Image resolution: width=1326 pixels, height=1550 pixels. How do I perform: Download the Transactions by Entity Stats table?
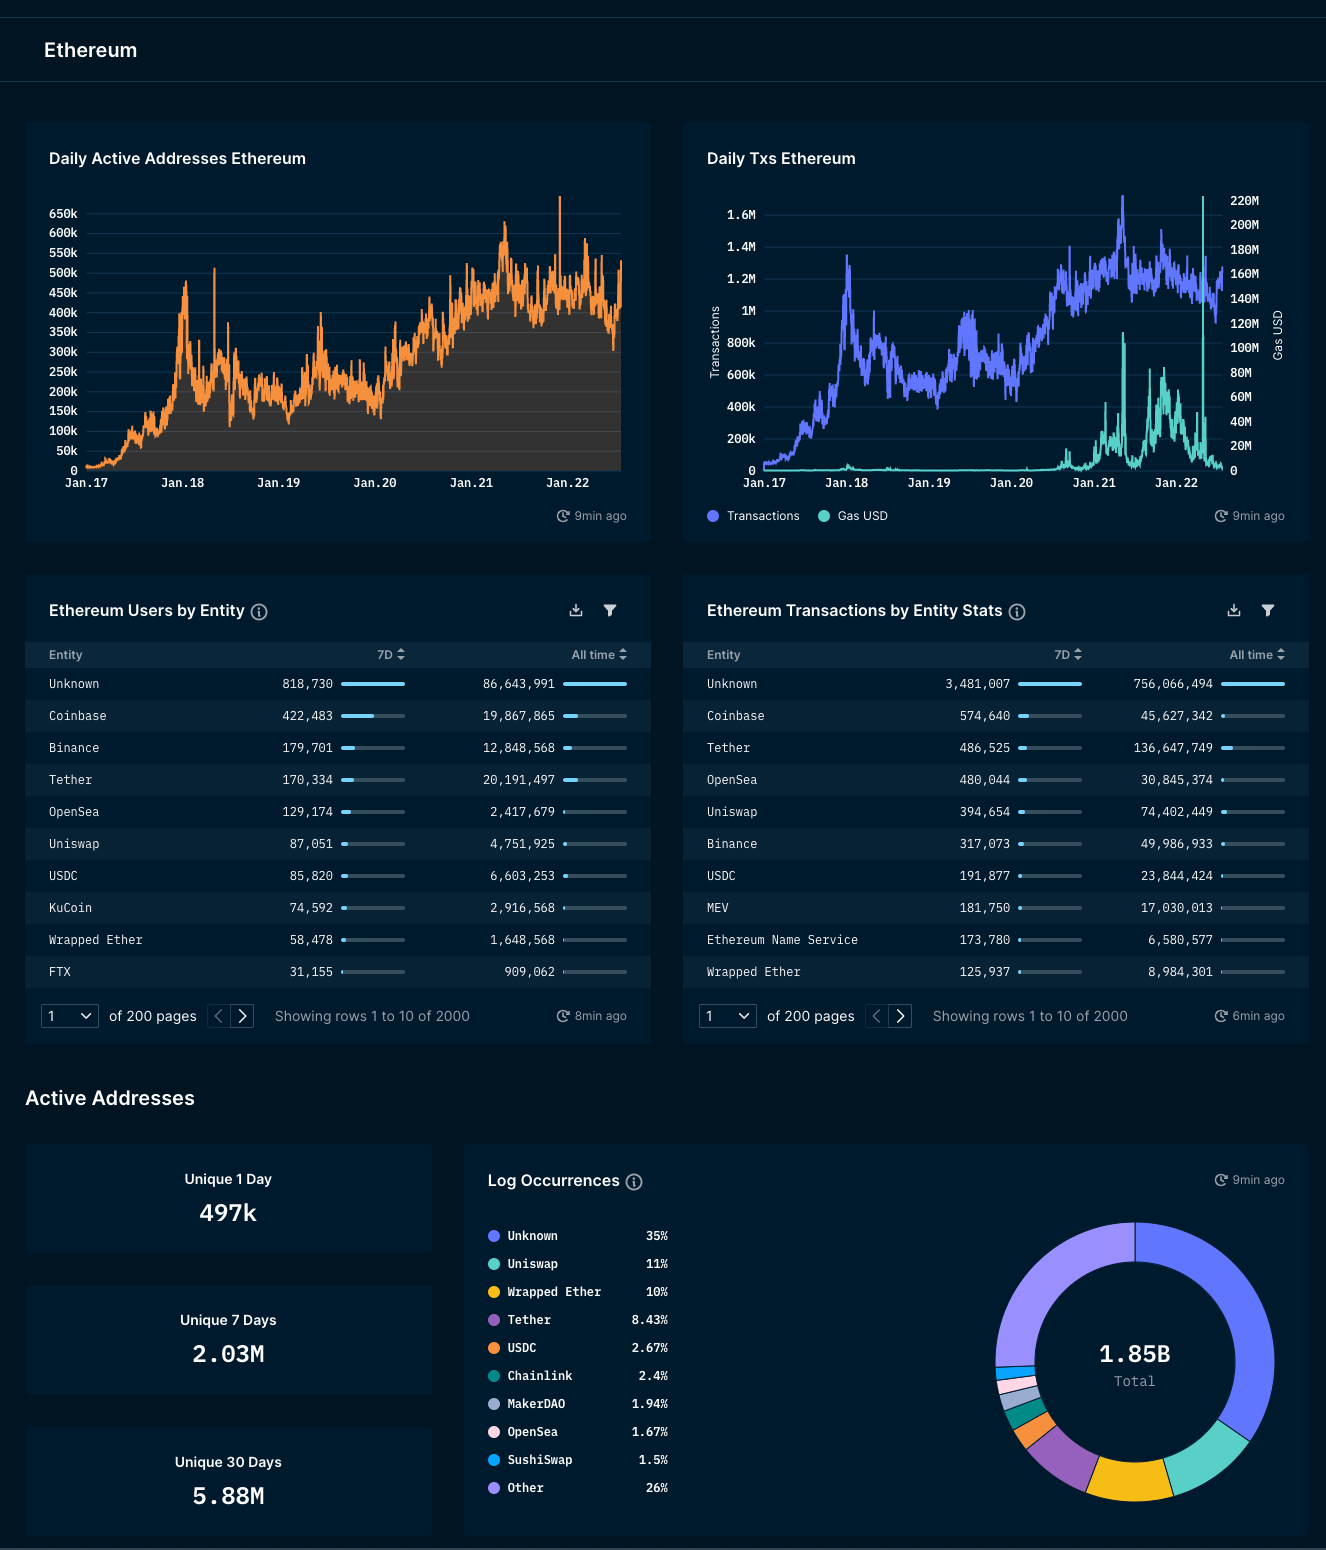(x=1234, y=610)
